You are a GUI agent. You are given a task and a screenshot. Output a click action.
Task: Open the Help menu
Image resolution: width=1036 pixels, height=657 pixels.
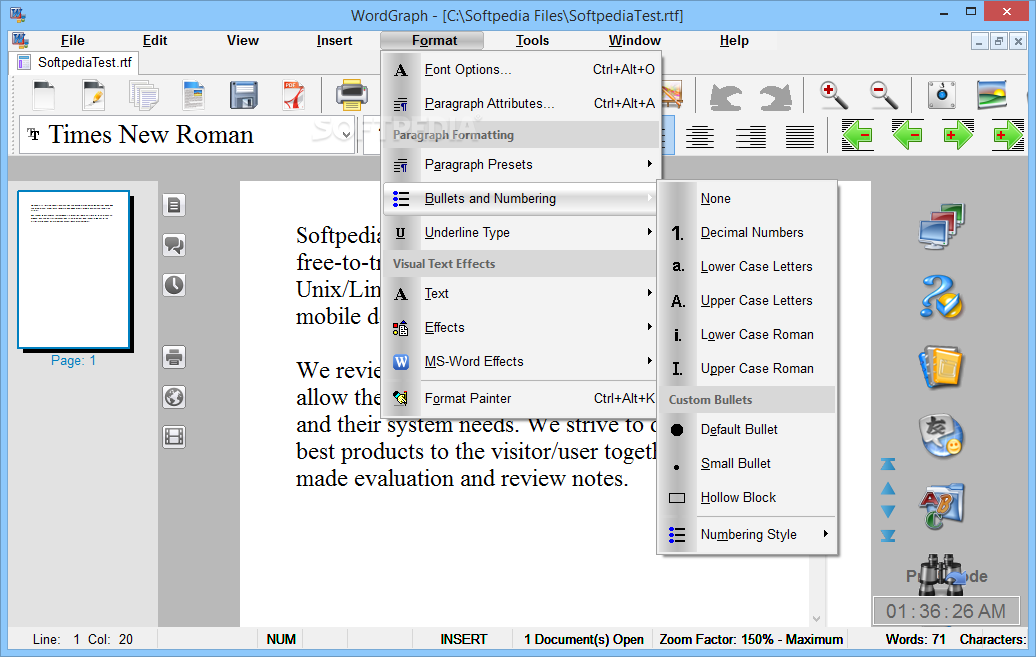click(x=734, y=40)
